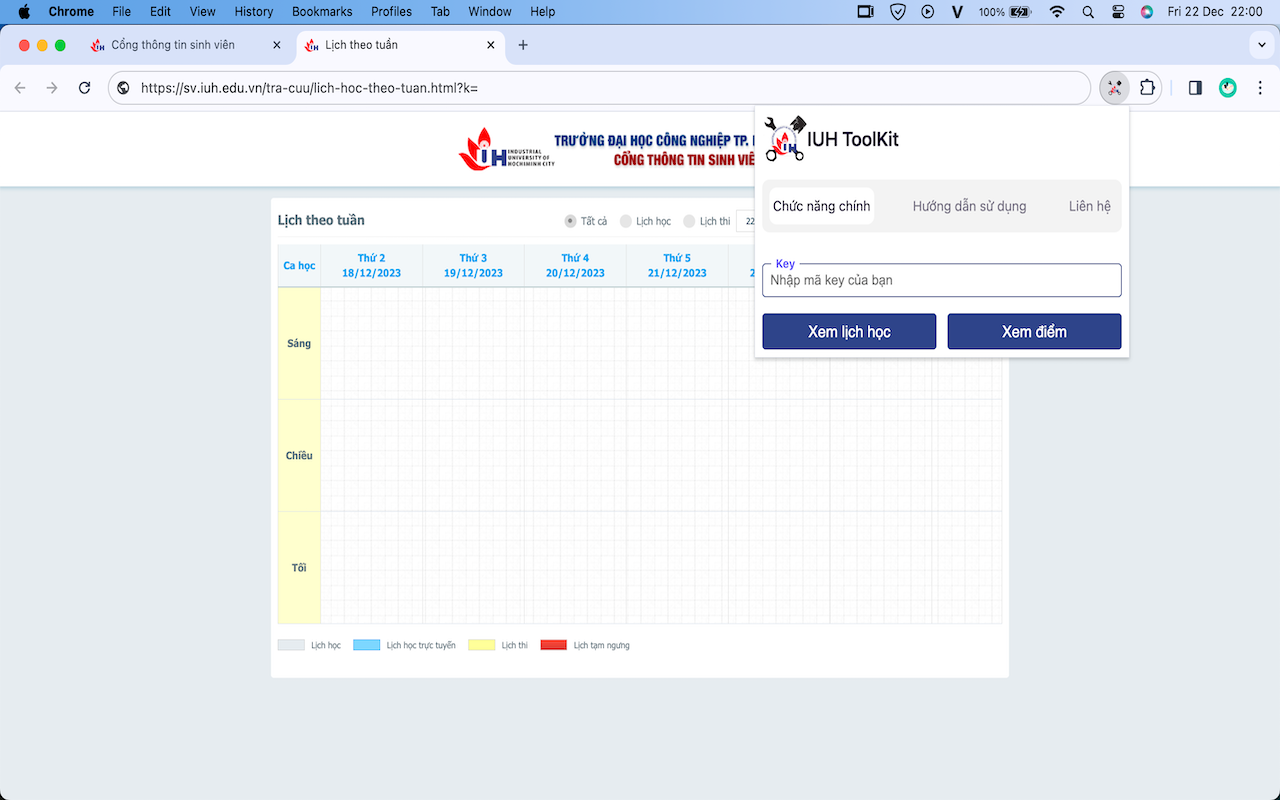Screen dimensions: 1280x800
Task: Click the shield icon in menu bar
Action: 898,12
